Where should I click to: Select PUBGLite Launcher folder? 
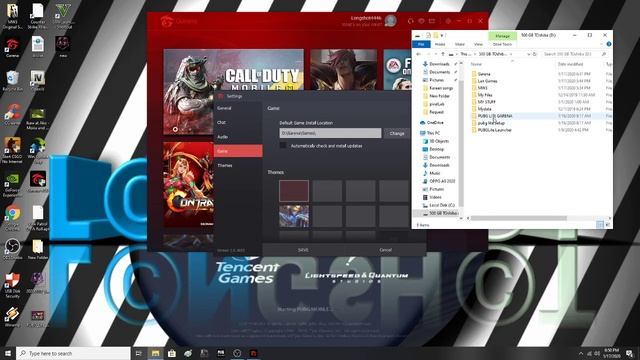click(494, 130)
